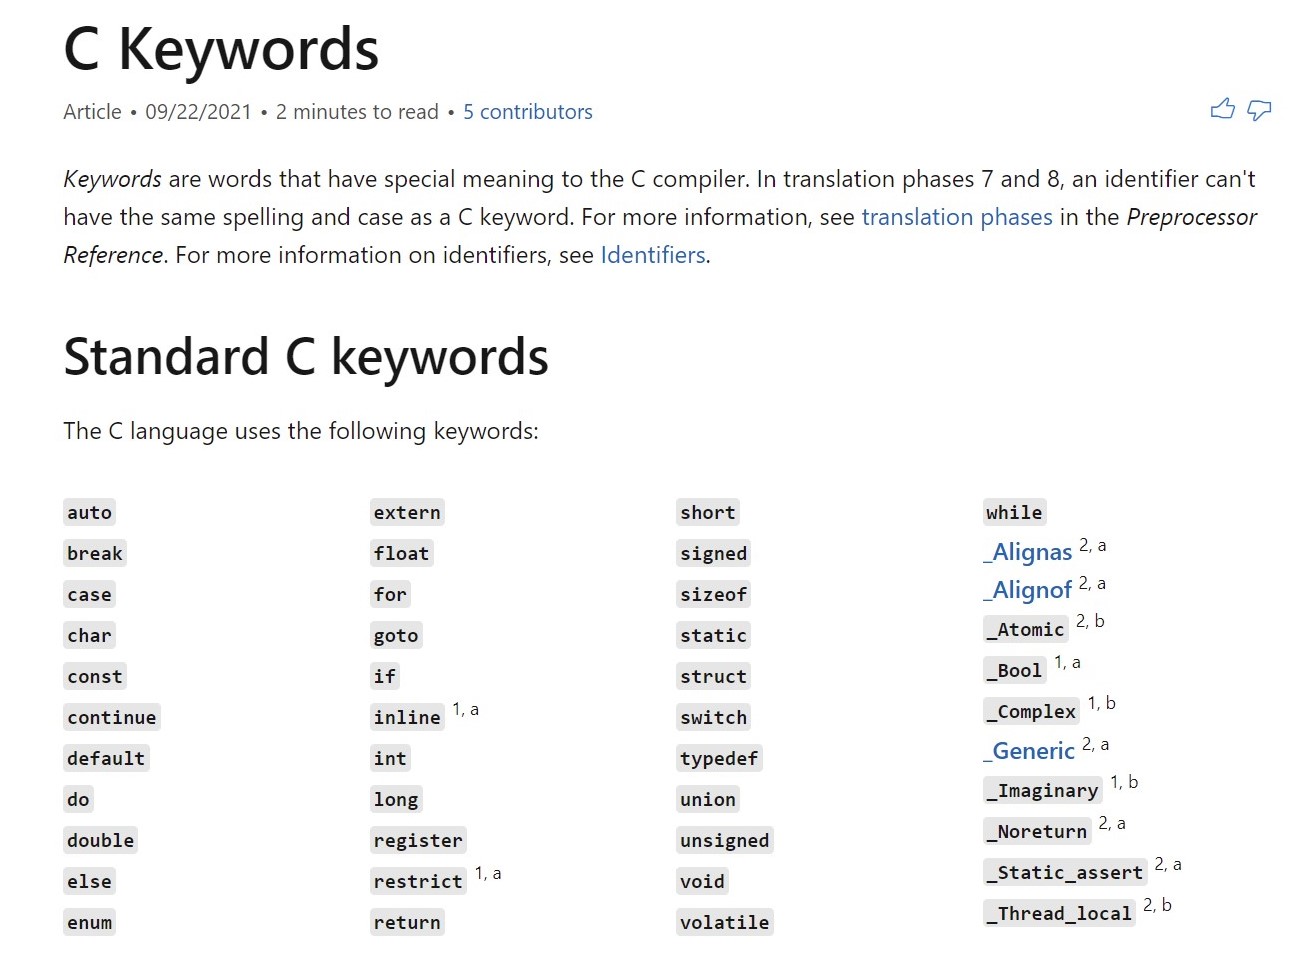Screen dimensions: 1304x967
Task: Open the 5 contributors link
Action: point(527,112)
